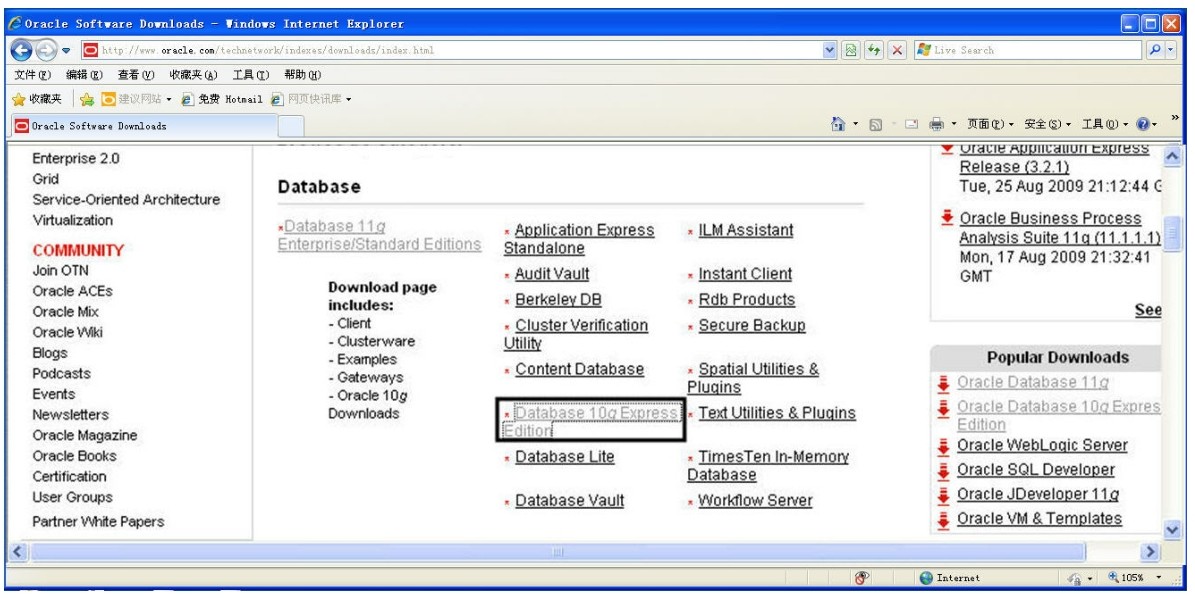Screen dimensions: 1195x598
Task: Click the URL address bar field
Action: (452, 50)
